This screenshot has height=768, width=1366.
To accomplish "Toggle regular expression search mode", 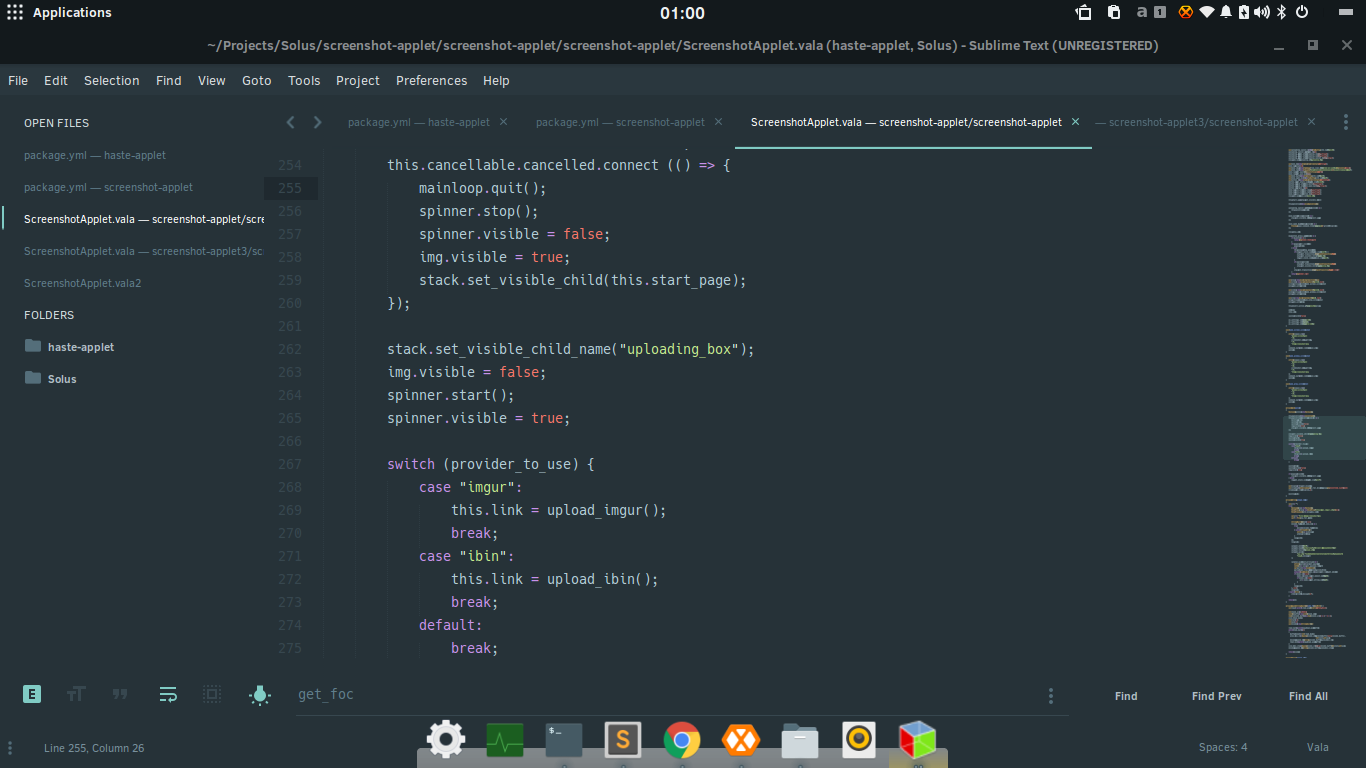I will coord(32,694).
